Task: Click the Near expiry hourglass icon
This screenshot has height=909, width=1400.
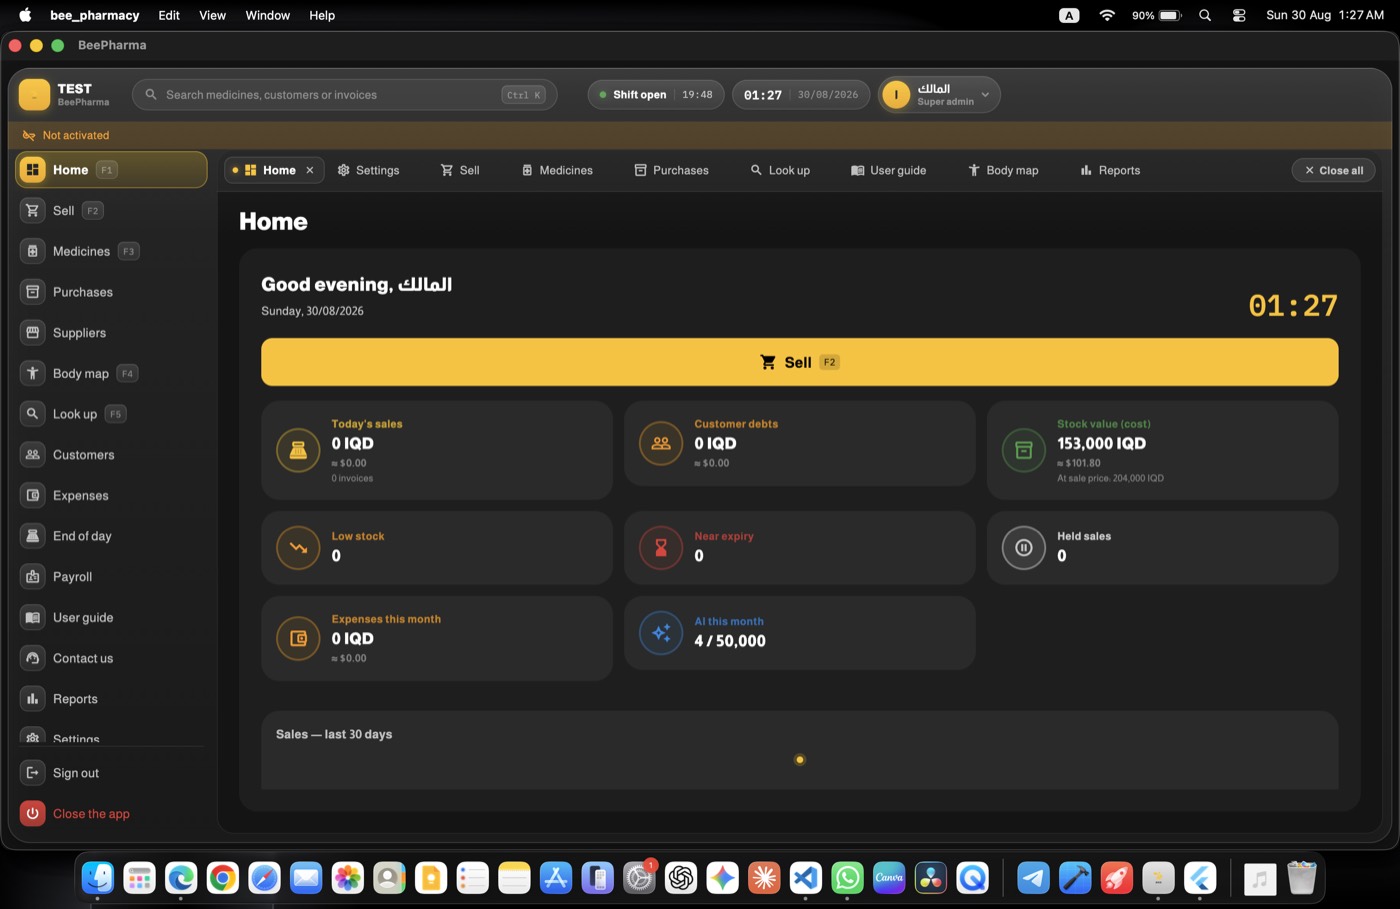Action: click(x=661, y=547)
